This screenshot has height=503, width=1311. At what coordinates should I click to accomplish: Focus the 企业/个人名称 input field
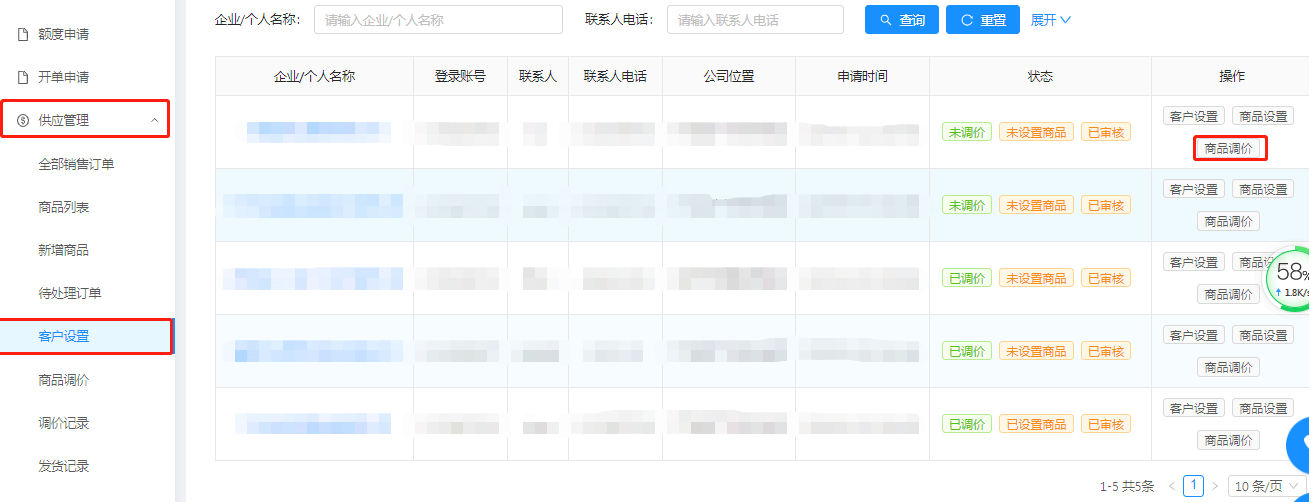pyautogui.click(x=438, y=20)
